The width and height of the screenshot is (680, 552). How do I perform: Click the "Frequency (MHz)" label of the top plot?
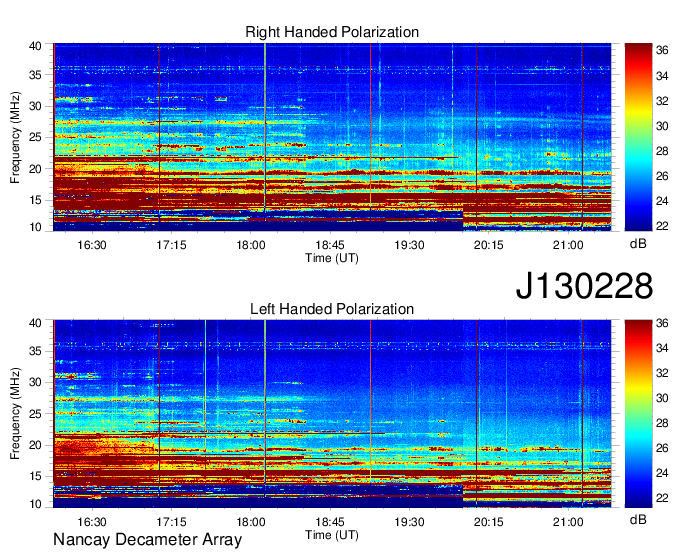click(x=15, y=137)
